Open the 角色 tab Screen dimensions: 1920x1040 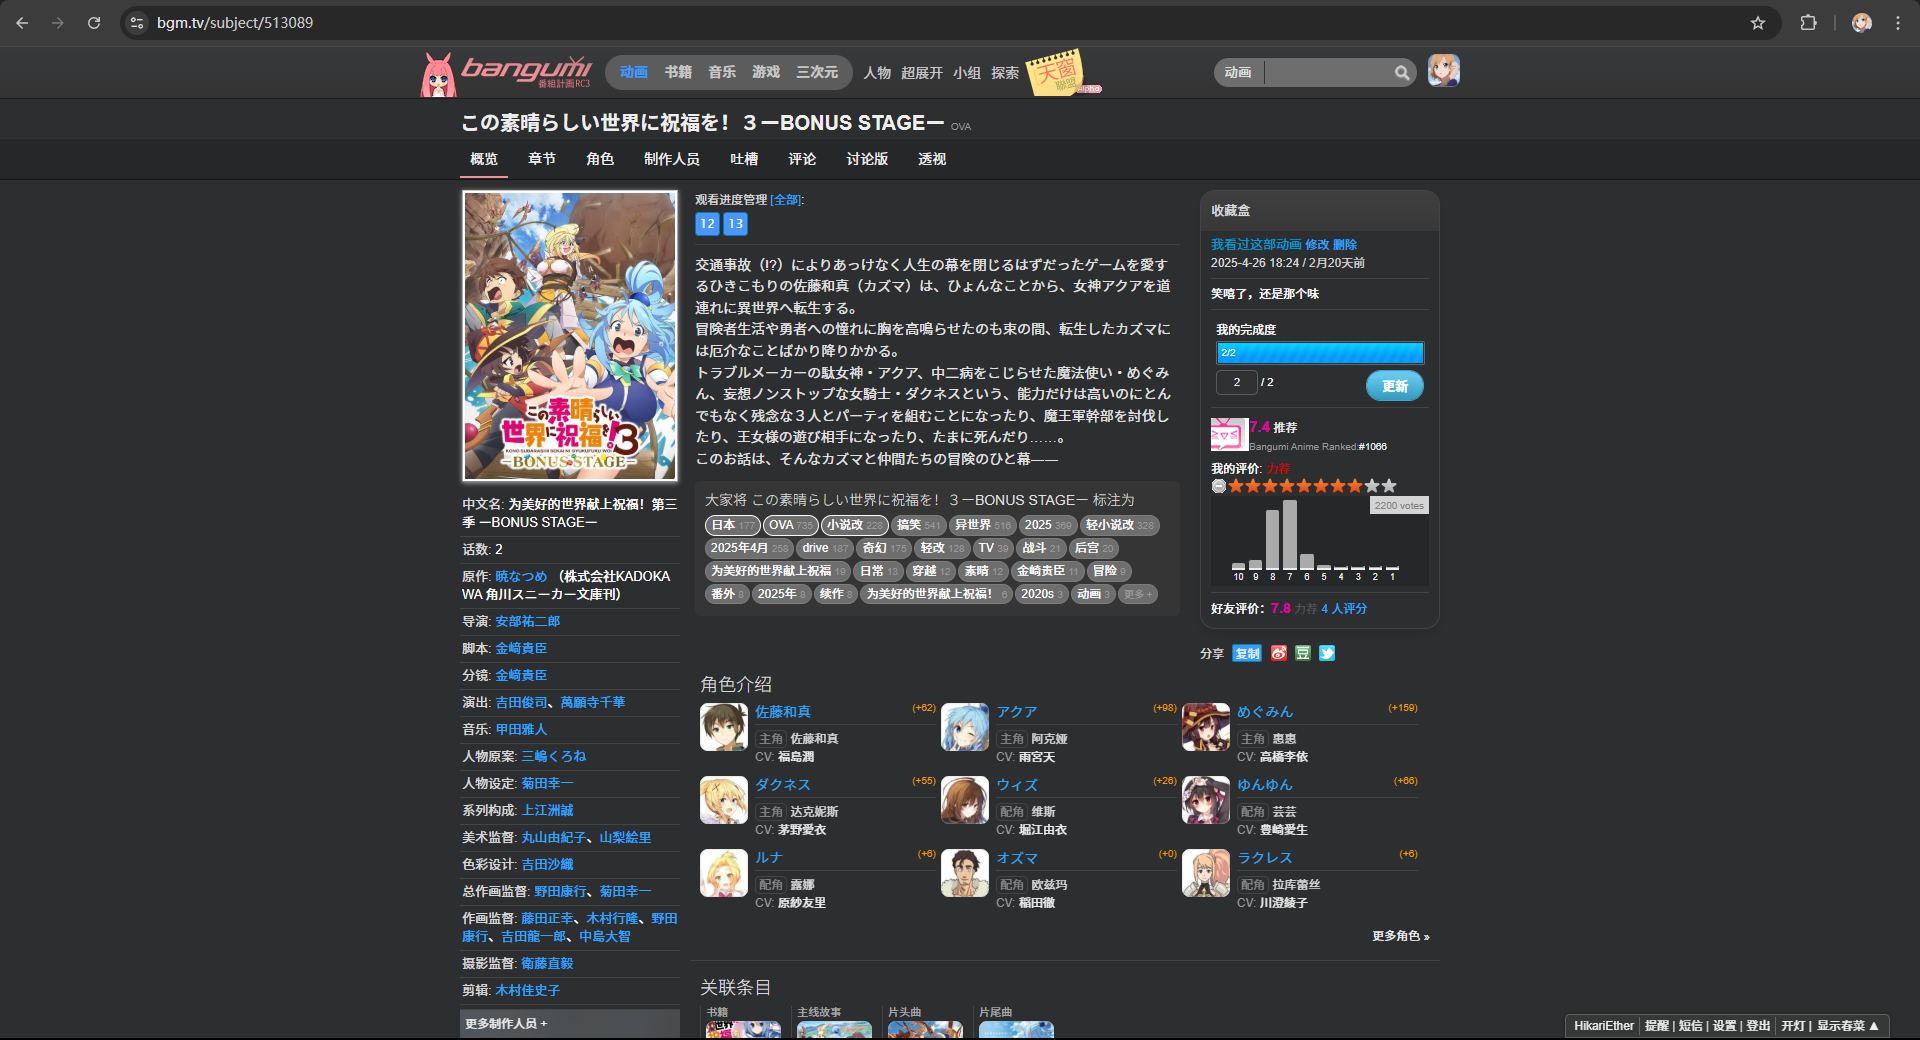pyautogui.click(x=600, y=159)
